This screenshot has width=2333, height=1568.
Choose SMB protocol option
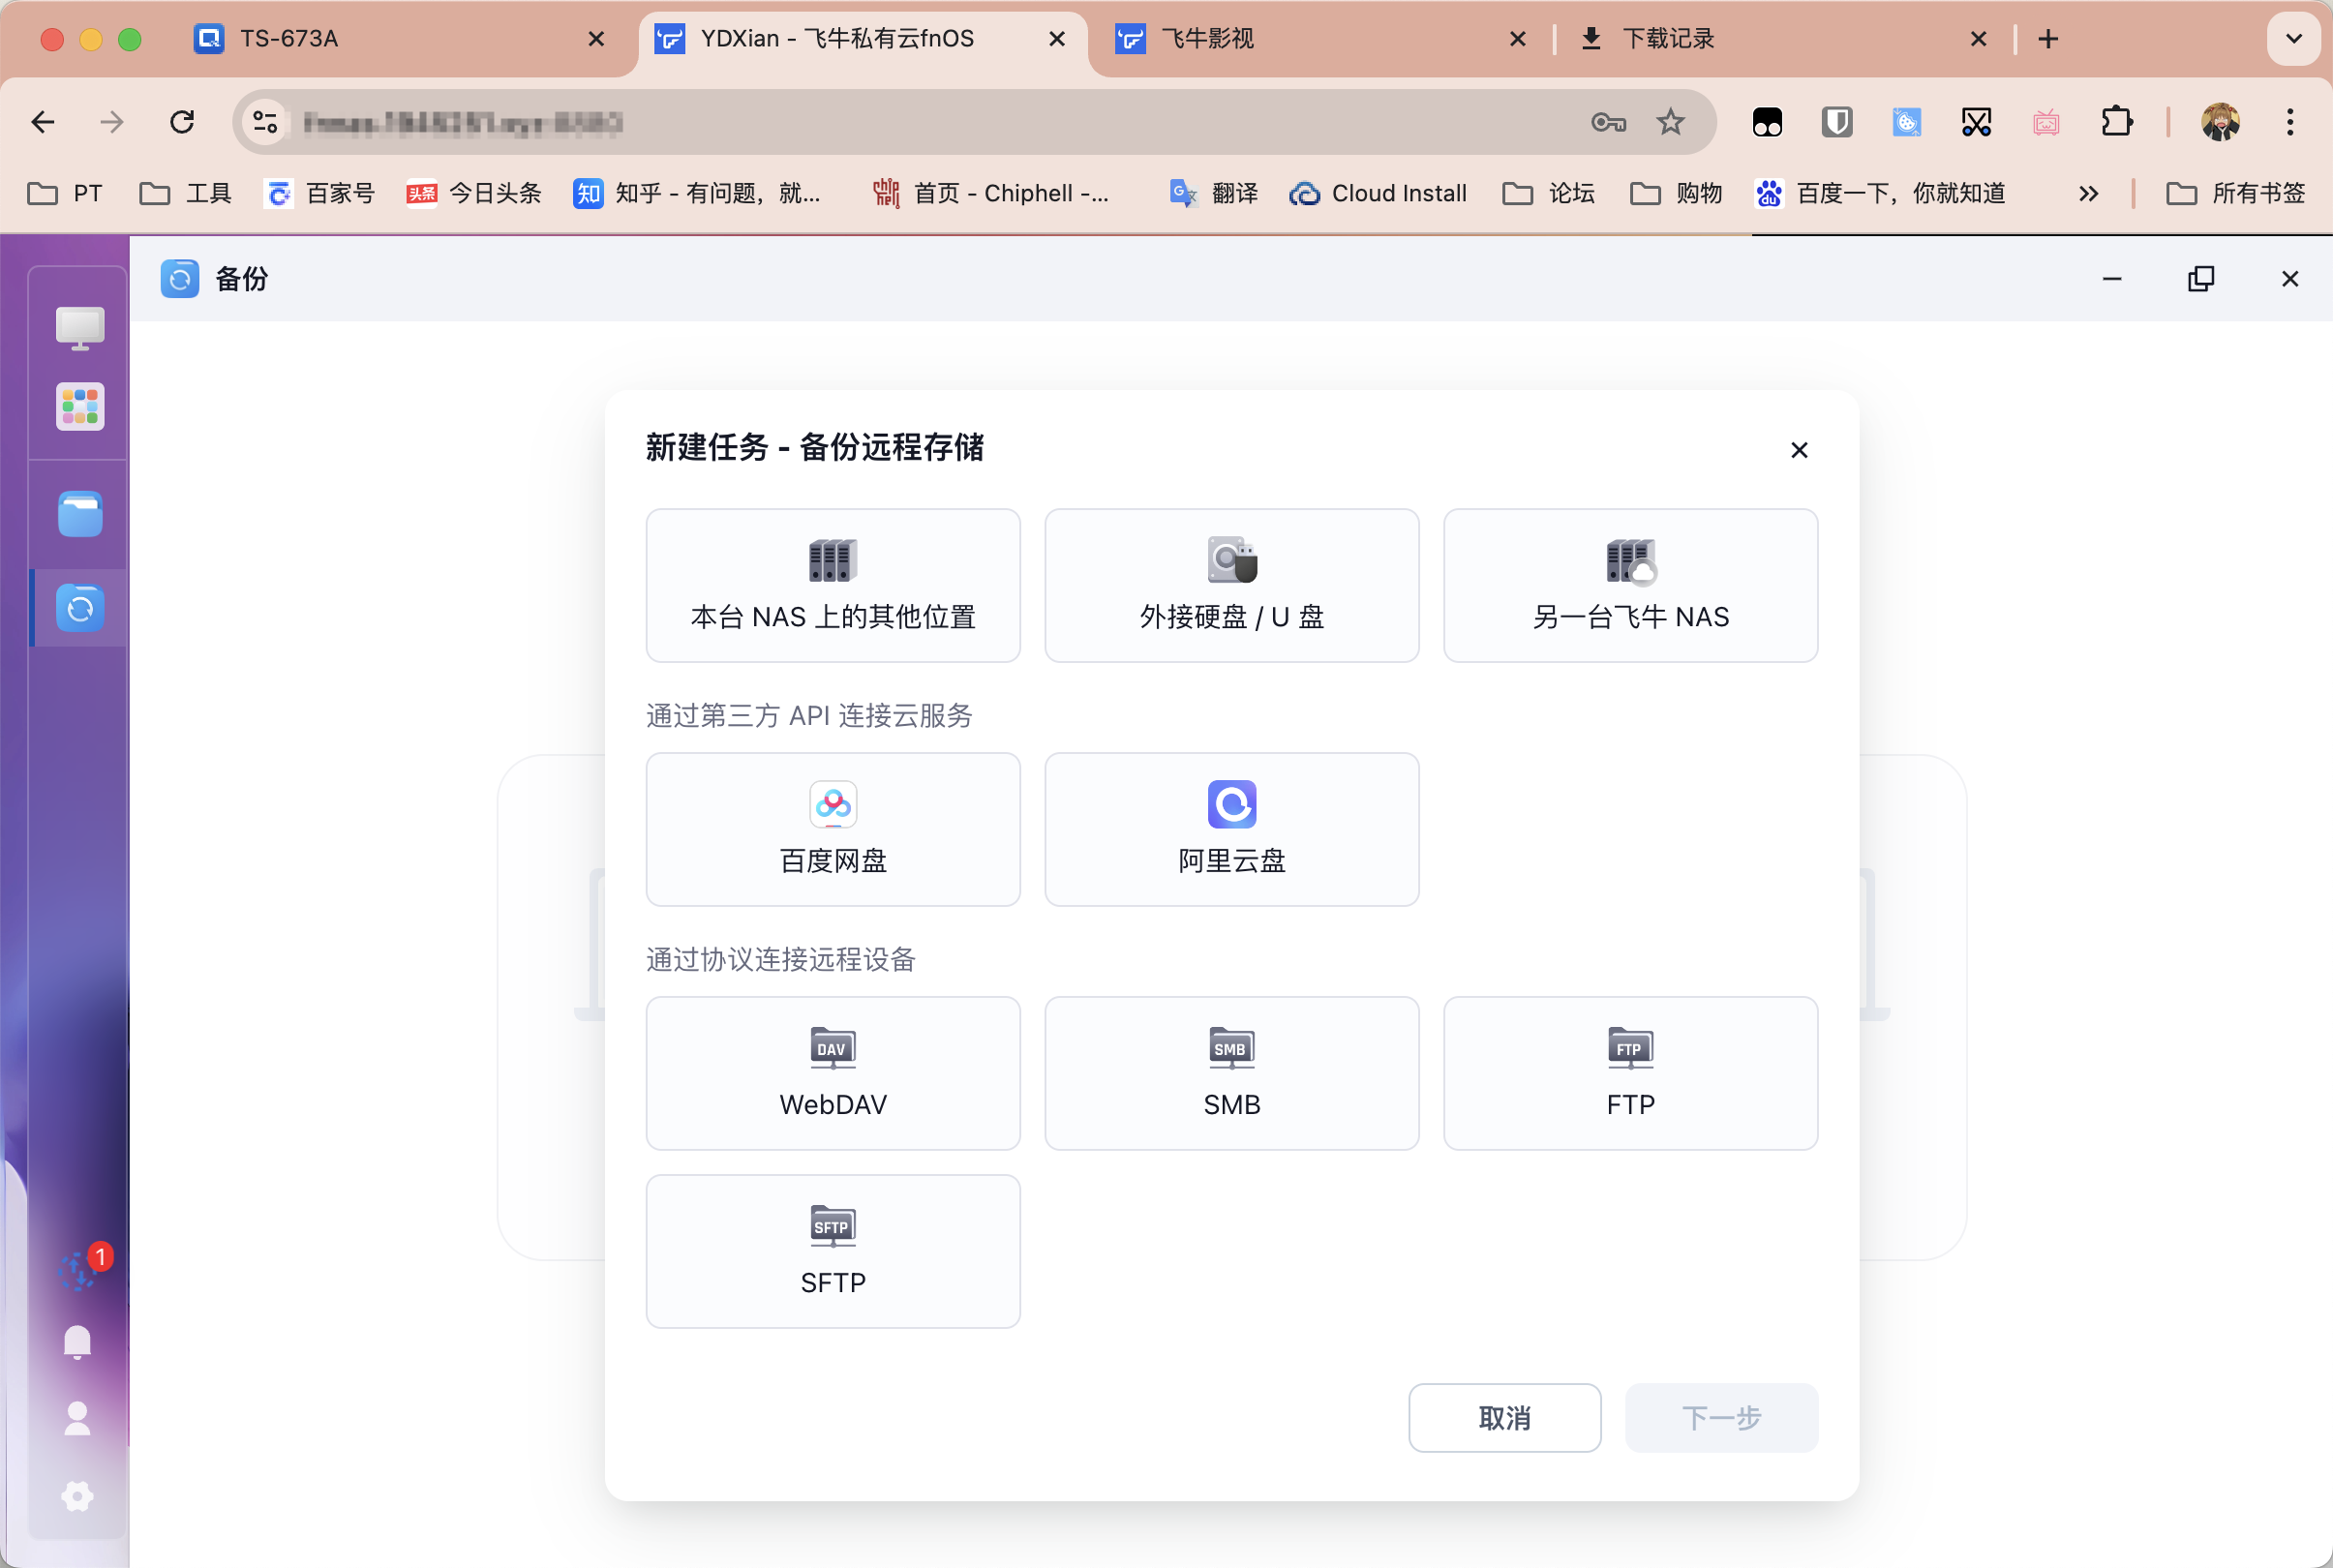(1232, 1074)
